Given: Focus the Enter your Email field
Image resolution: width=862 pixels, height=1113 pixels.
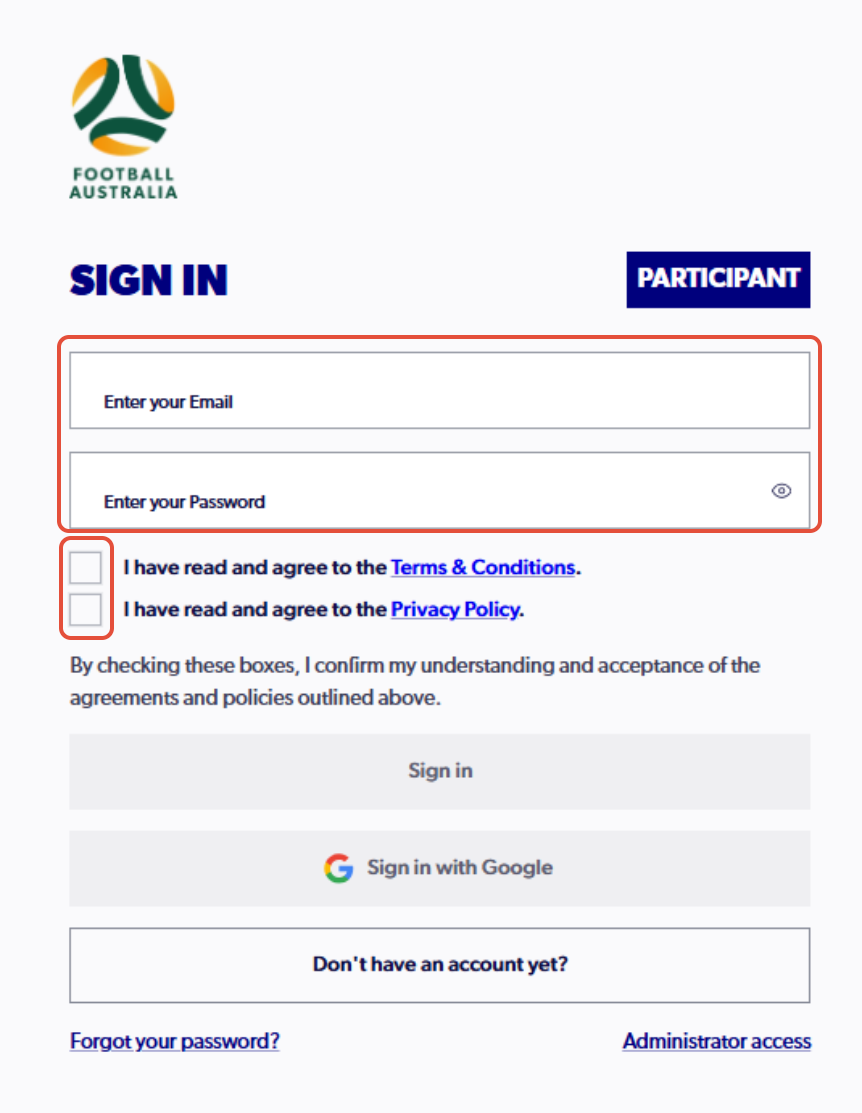Looking at the screenshot, I should [440, 390].
